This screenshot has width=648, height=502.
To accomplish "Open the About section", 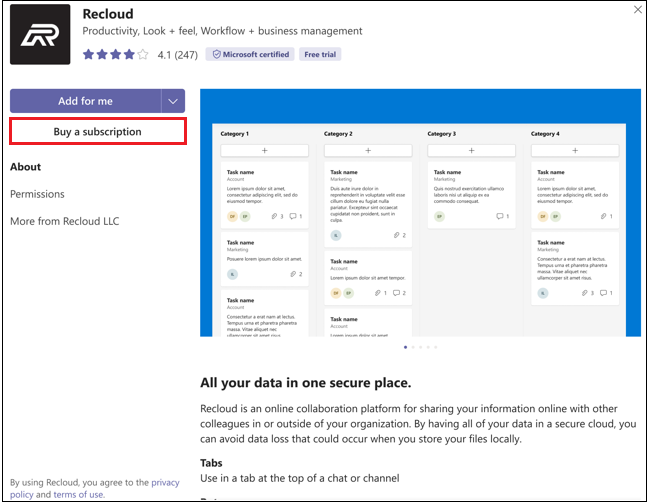I will tap(26, 167).
